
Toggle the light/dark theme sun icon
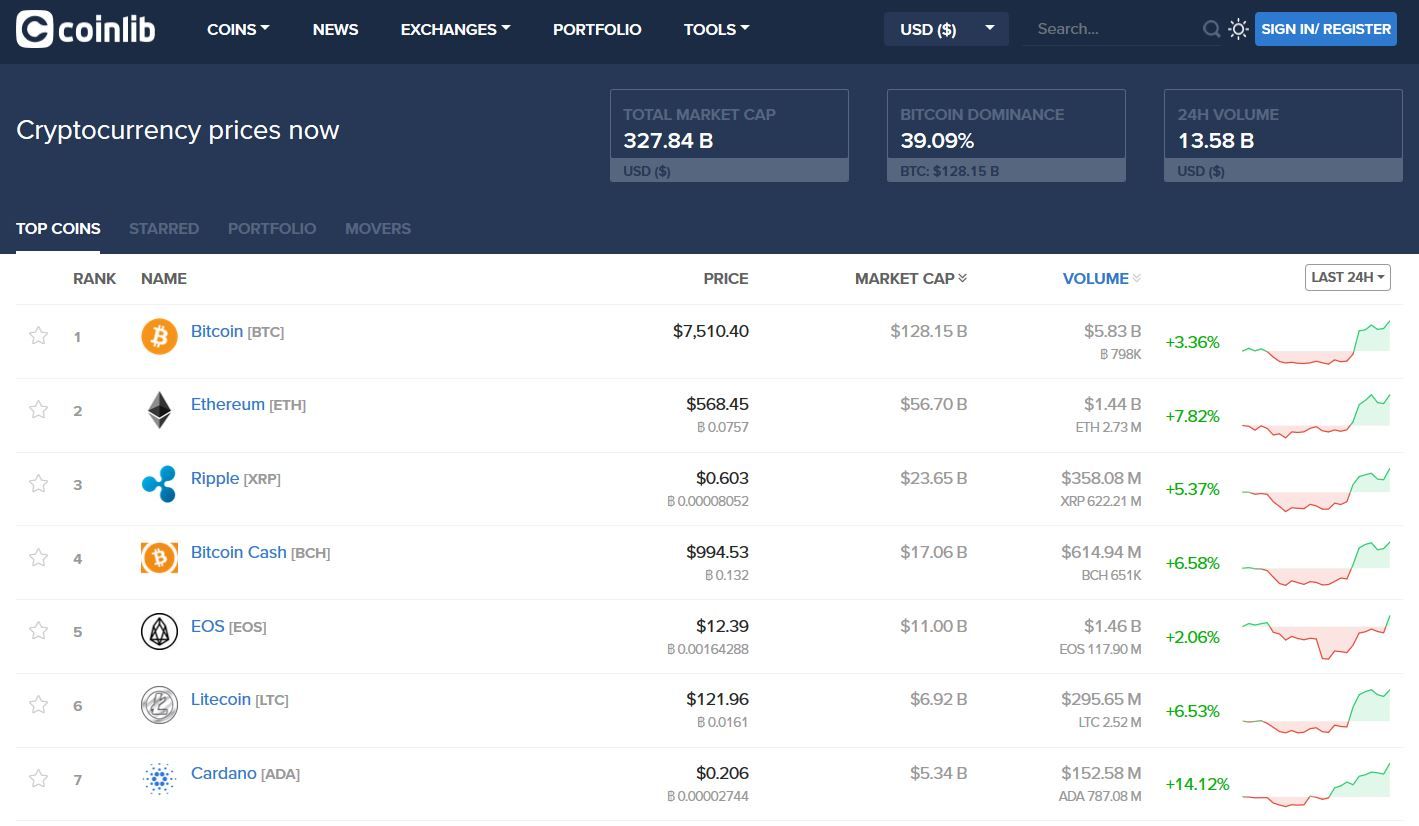1238,29
